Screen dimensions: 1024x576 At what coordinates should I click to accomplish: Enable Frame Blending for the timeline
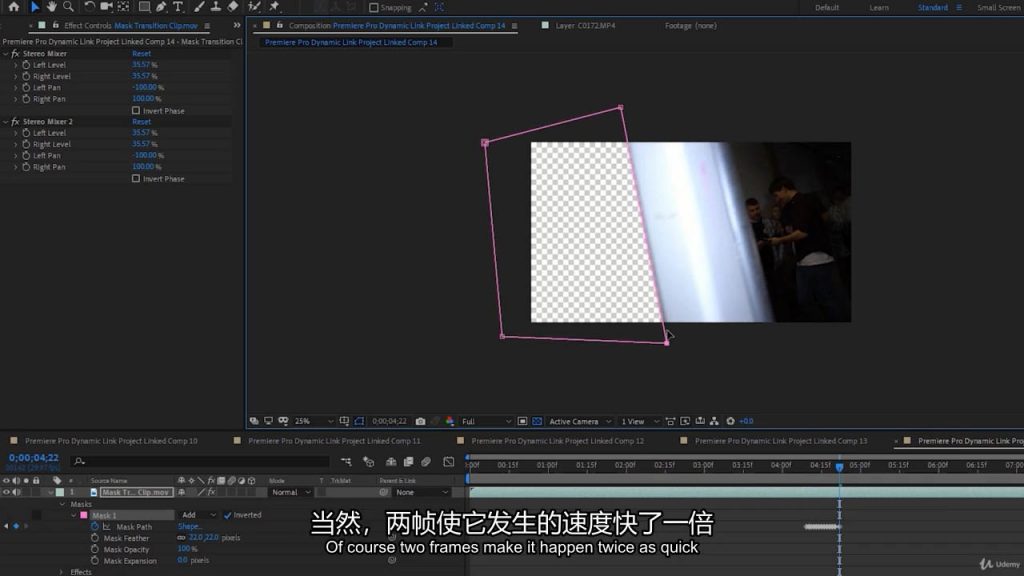(x=408, y=462)
